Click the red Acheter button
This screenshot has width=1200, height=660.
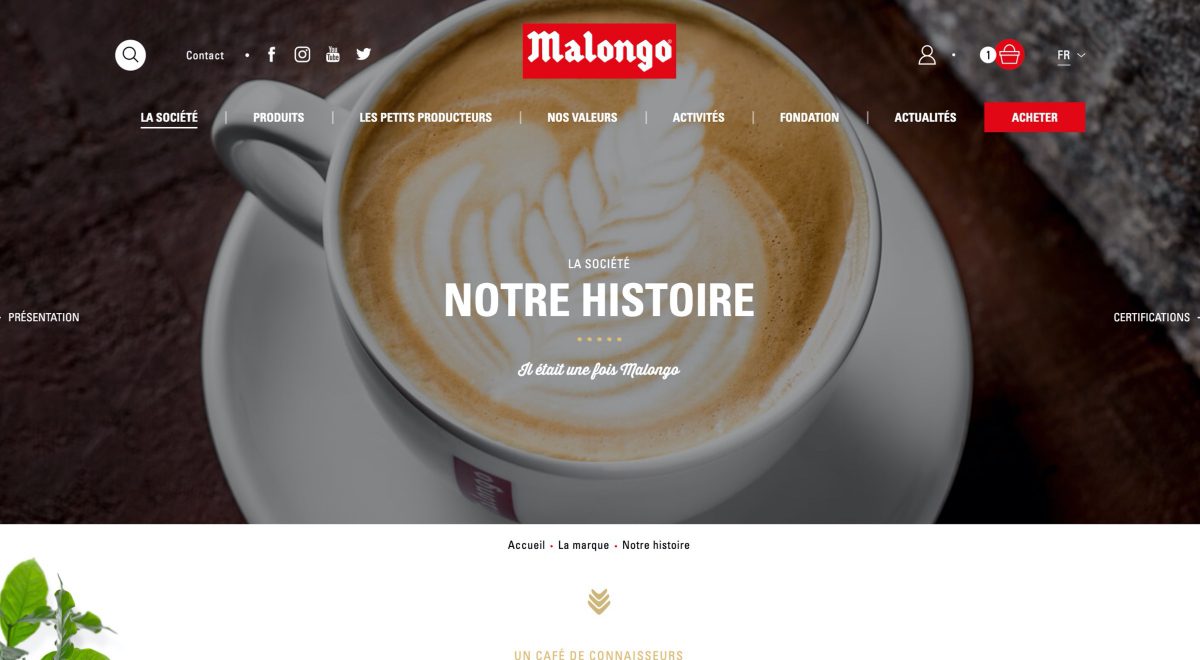click(1034, 117)
